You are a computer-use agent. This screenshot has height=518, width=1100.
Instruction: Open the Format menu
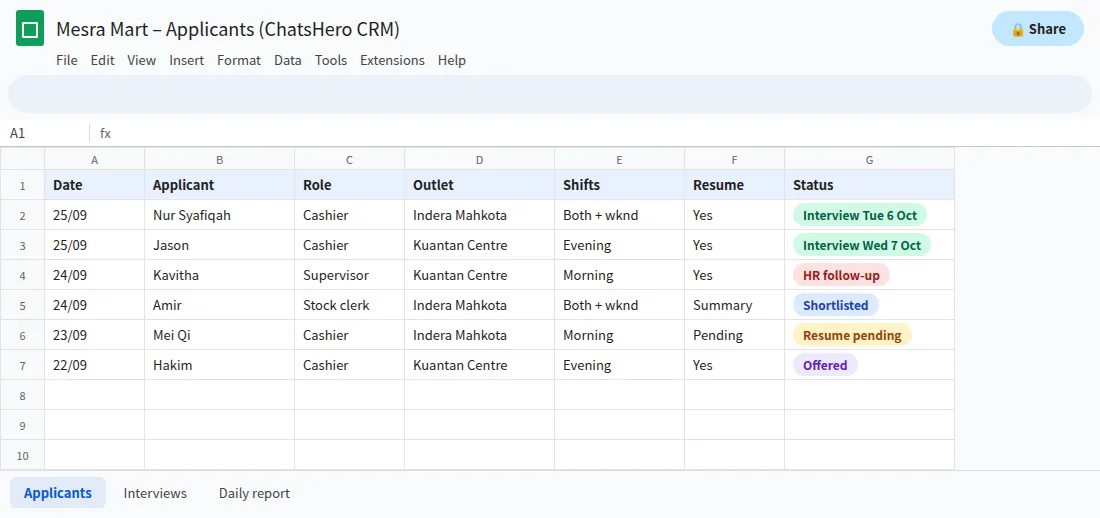coord(239,60)
